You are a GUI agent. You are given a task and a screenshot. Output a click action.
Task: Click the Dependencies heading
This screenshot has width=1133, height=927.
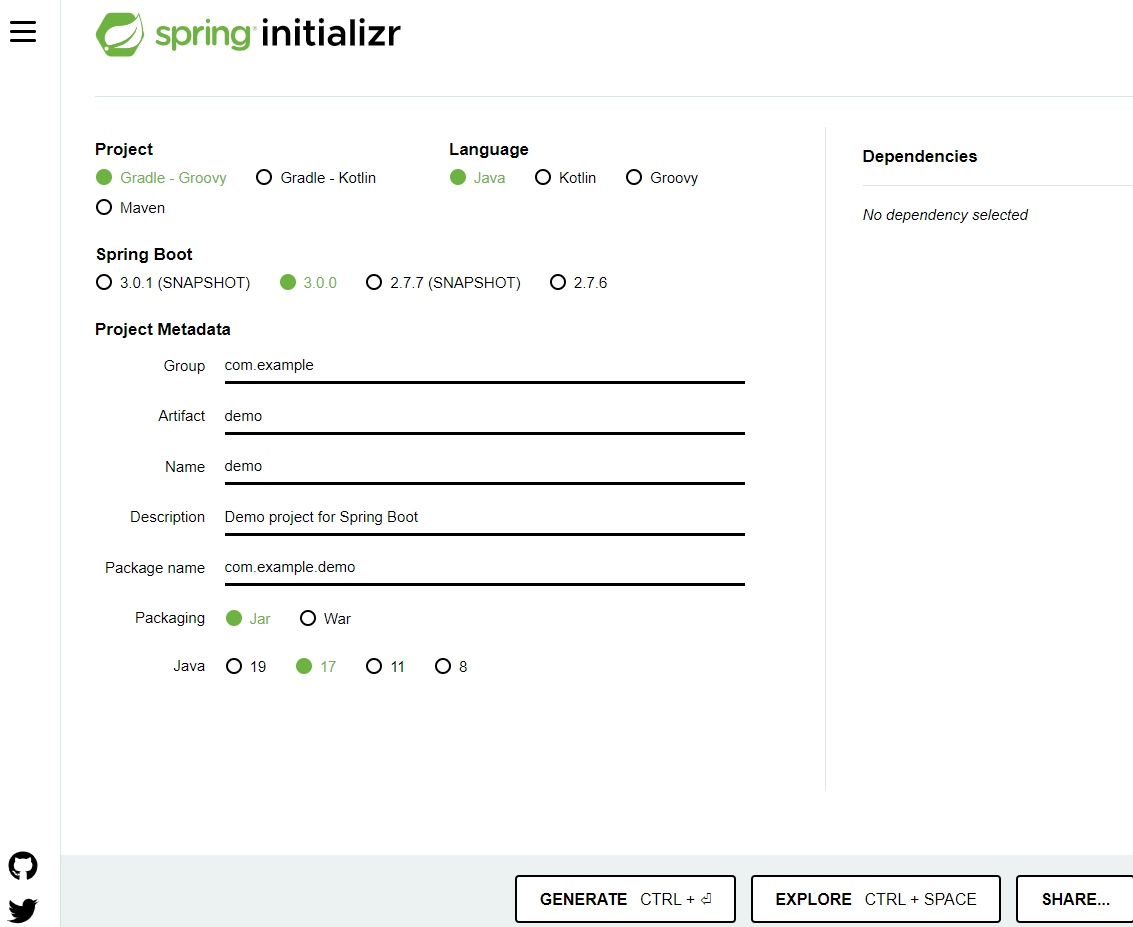pyautogui.click(x=920, y=156)
